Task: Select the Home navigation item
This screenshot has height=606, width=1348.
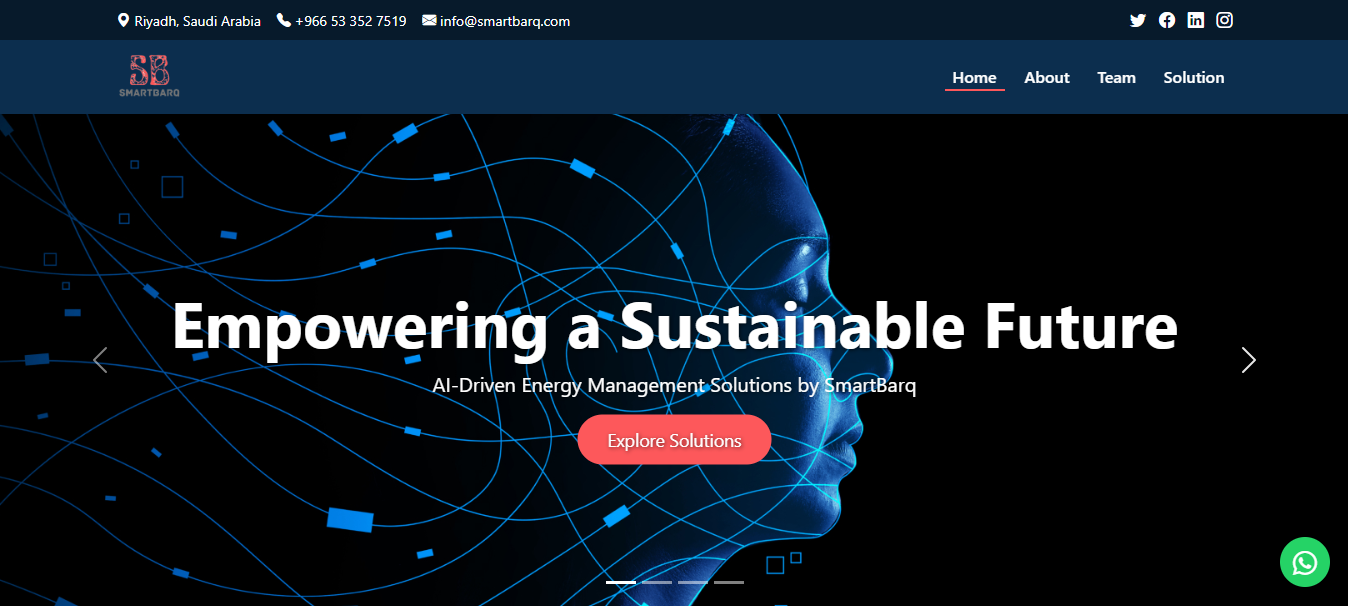Action: 974,77
